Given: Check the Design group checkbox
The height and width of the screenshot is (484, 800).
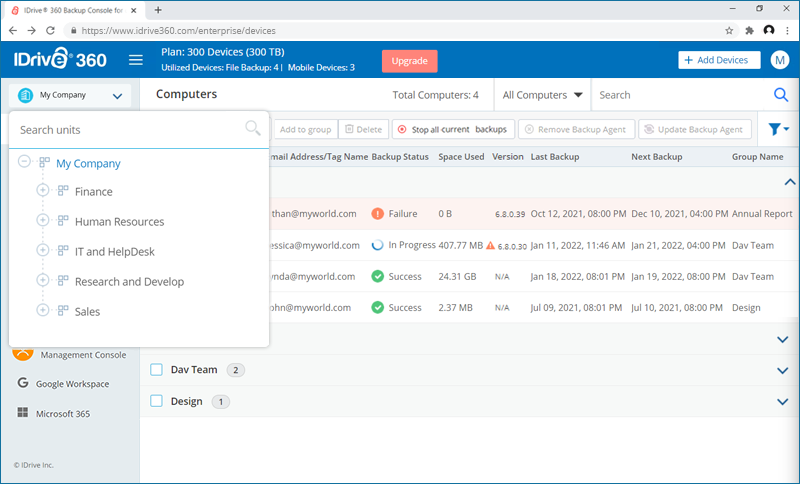Looking at the screenshot, I should (x=156, y=401).
